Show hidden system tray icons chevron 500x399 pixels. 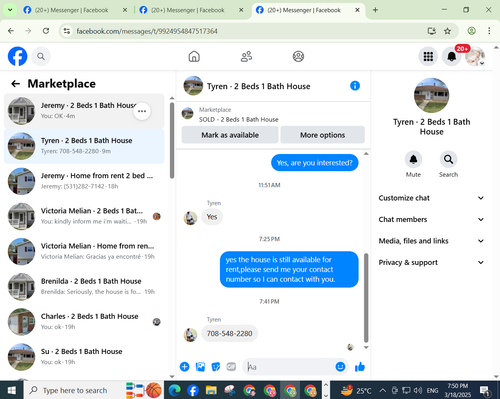(383, 390)
